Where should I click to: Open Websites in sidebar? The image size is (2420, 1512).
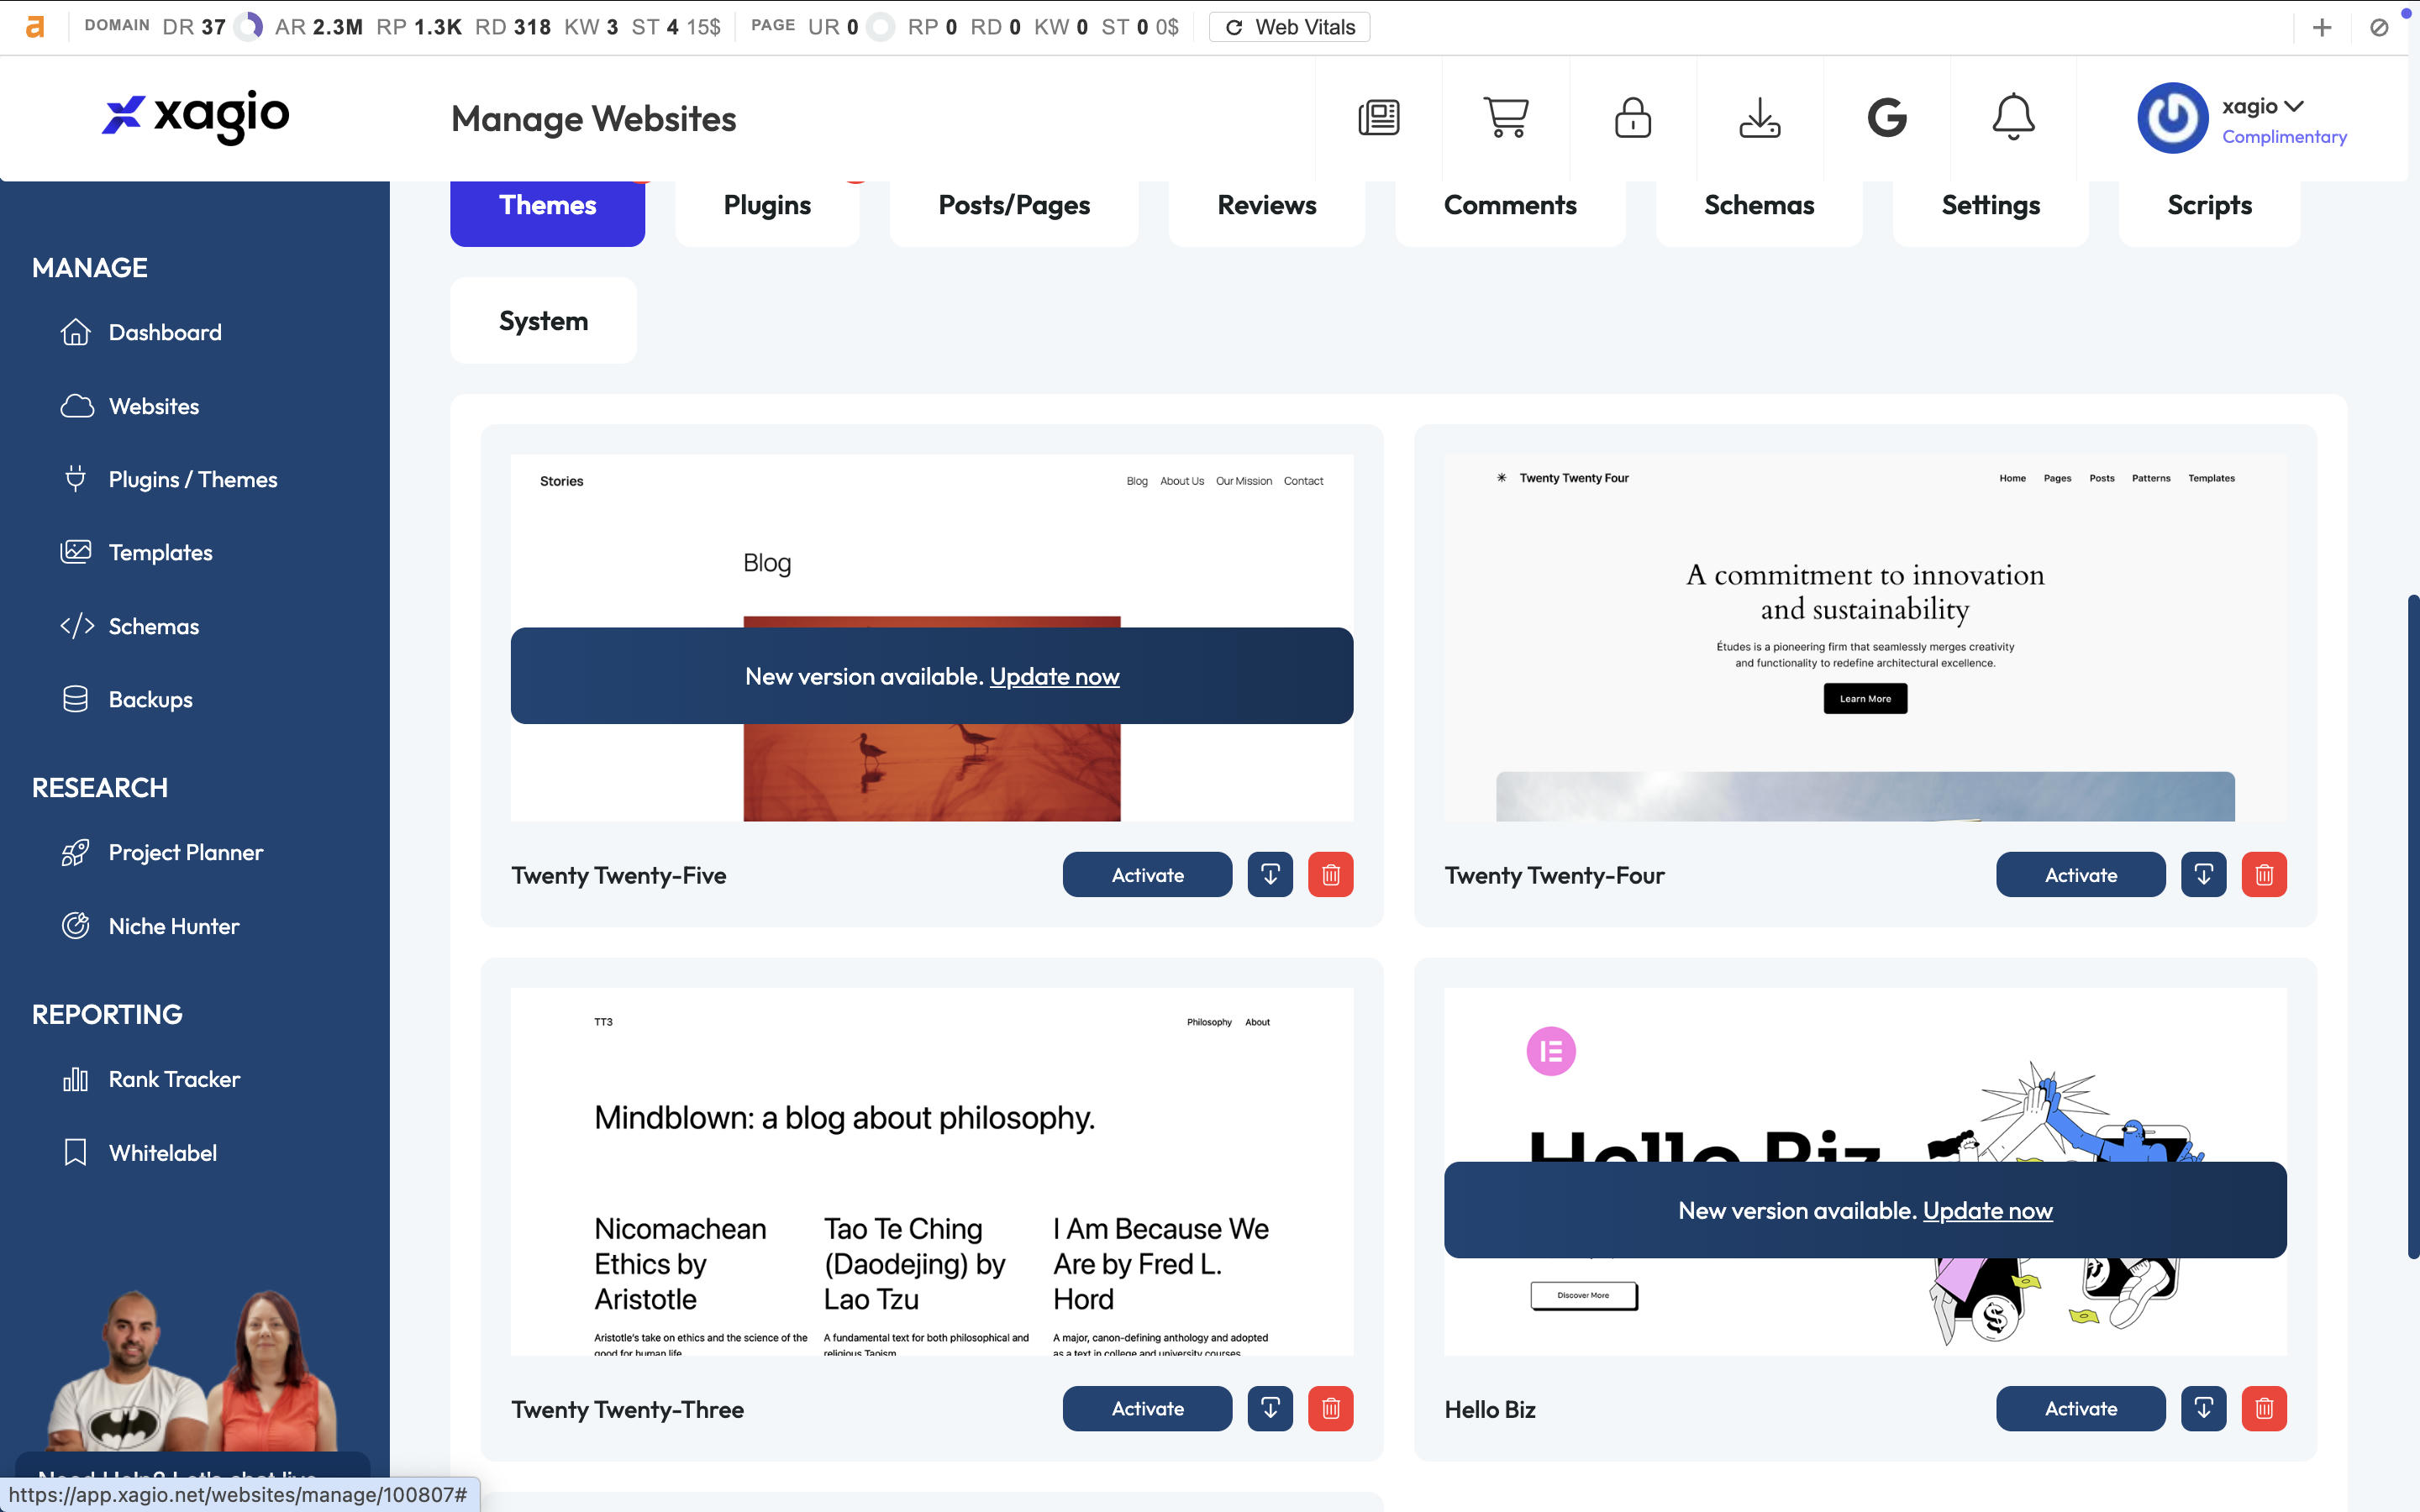coord(130,406)
